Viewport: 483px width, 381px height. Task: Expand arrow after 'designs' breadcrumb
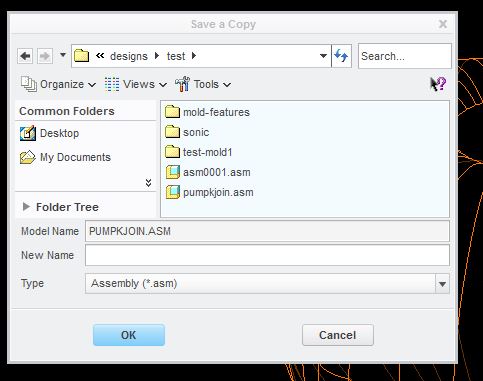click(157, 56)
